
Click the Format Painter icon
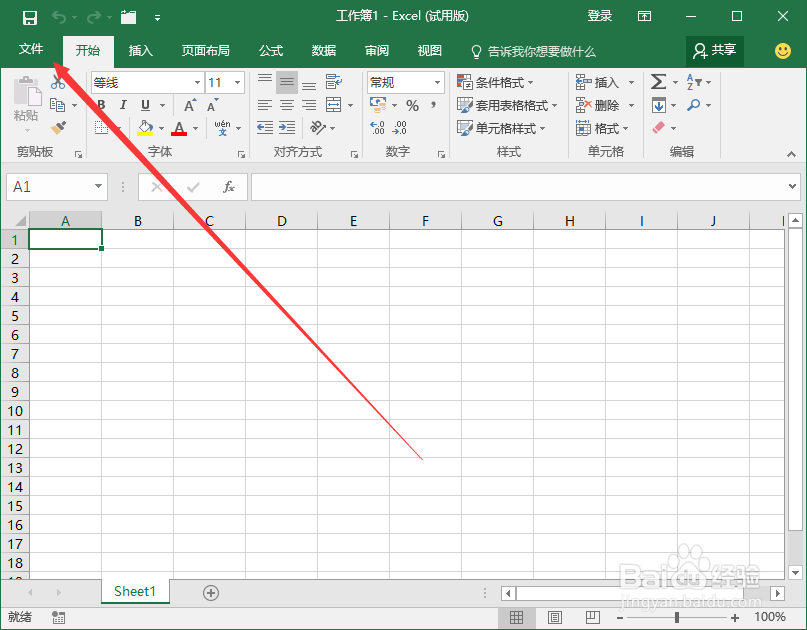(x=58, y=127)
